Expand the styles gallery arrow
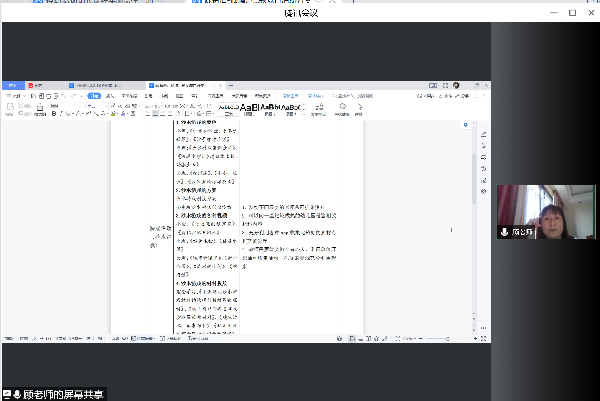The image size is (600, 401). [x=303, y=114]
